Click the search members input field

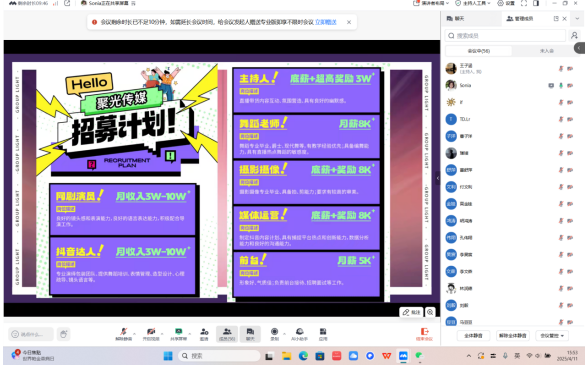click(505, 36)
